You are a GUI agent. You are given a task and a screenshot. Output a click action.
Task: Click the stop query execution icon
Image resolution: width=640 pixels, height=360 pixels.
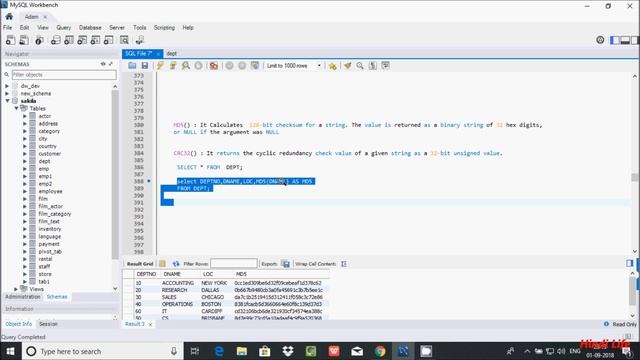[198, 66]
